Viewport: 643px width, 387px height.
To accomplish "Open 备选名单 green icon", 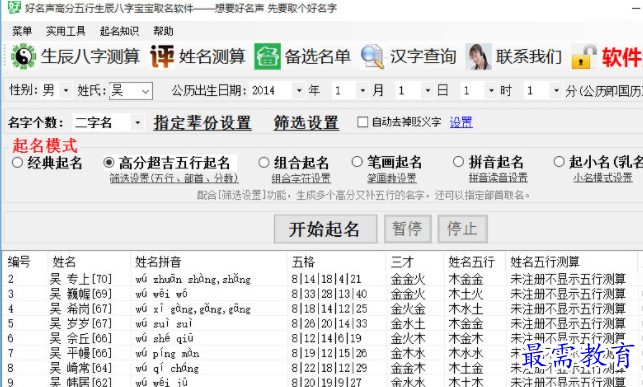I will (x=267, y=56).
